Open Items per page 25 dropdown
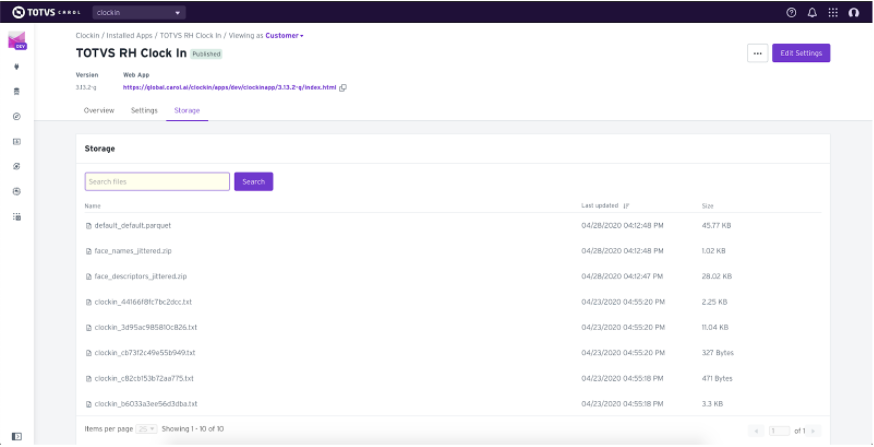Image resolution: width=874 pixels, height=447 pixels. [x=147, y=429]
